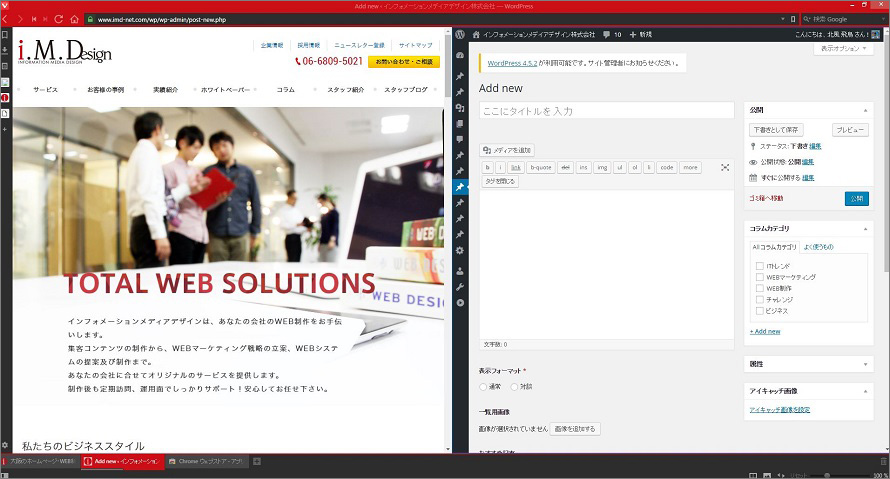Check the WEB制作 category
The image size is (890, 479).
click(x=759, y=288)
